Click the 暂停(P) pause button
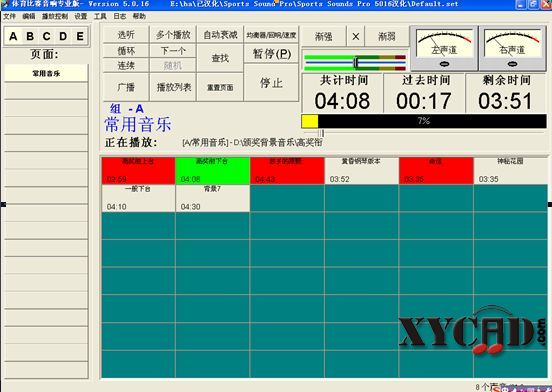The height and width of the screenshot is (392, 552). pyautogui.click(x=271, y=54)
